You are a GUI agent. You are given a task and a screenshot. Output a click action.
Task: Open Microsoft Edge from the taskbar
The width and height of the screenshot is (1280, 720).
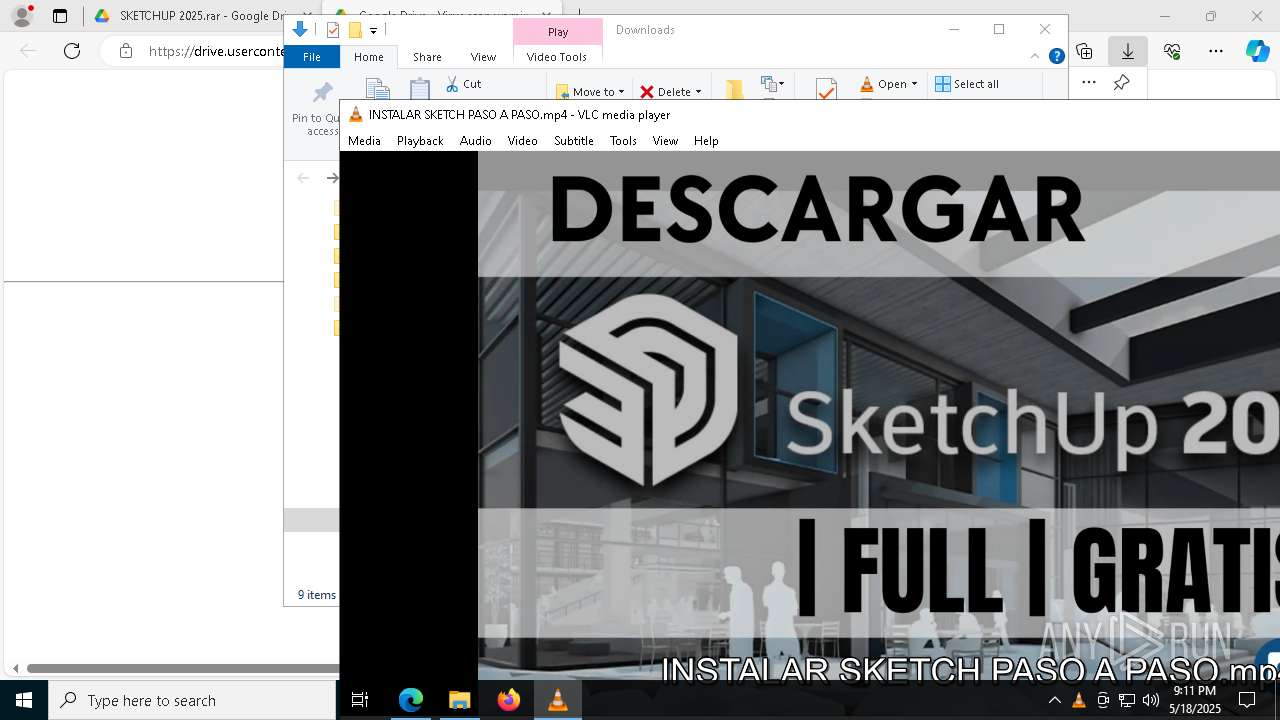coord(411,700)
